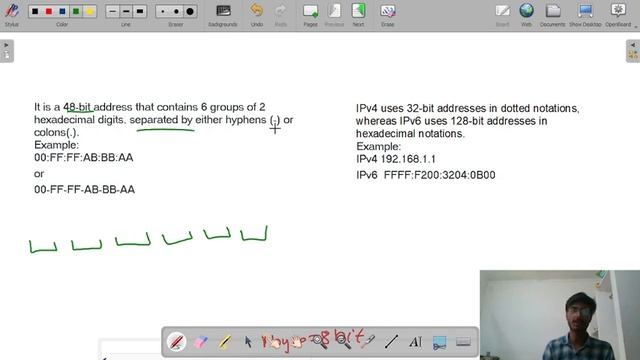The height and width of the screenshot is (360, 640).
Task: Click the '48-bit' underlined text
Action: (77, 107)
